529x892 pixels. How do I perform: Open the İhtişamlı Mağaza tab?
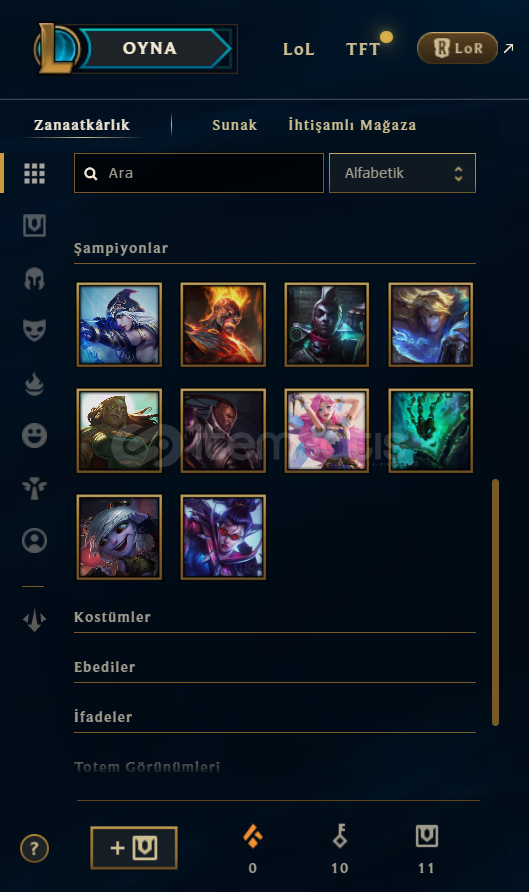click(352, 125)
